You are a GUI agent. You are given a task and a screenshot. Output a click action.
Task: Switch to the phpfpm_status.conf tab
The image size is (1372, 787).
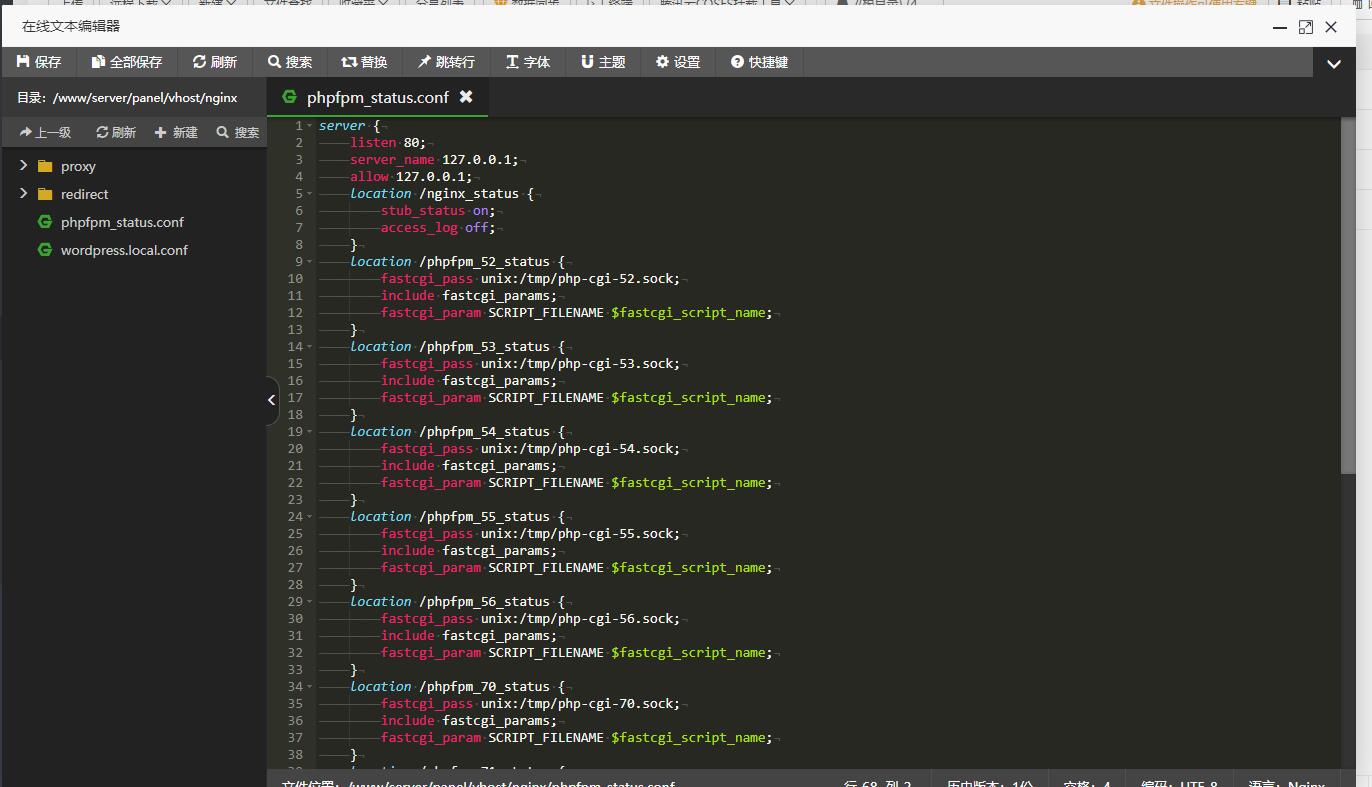tap(377, 97)
